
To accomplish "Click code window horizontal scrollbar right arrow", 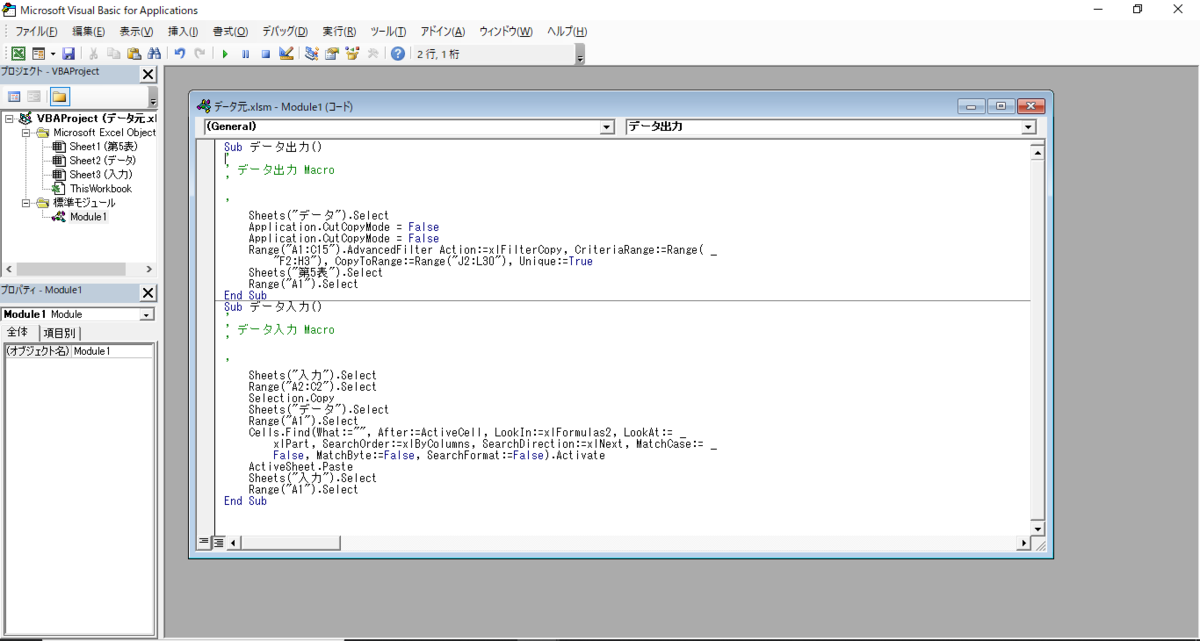I will point(1023,543).
